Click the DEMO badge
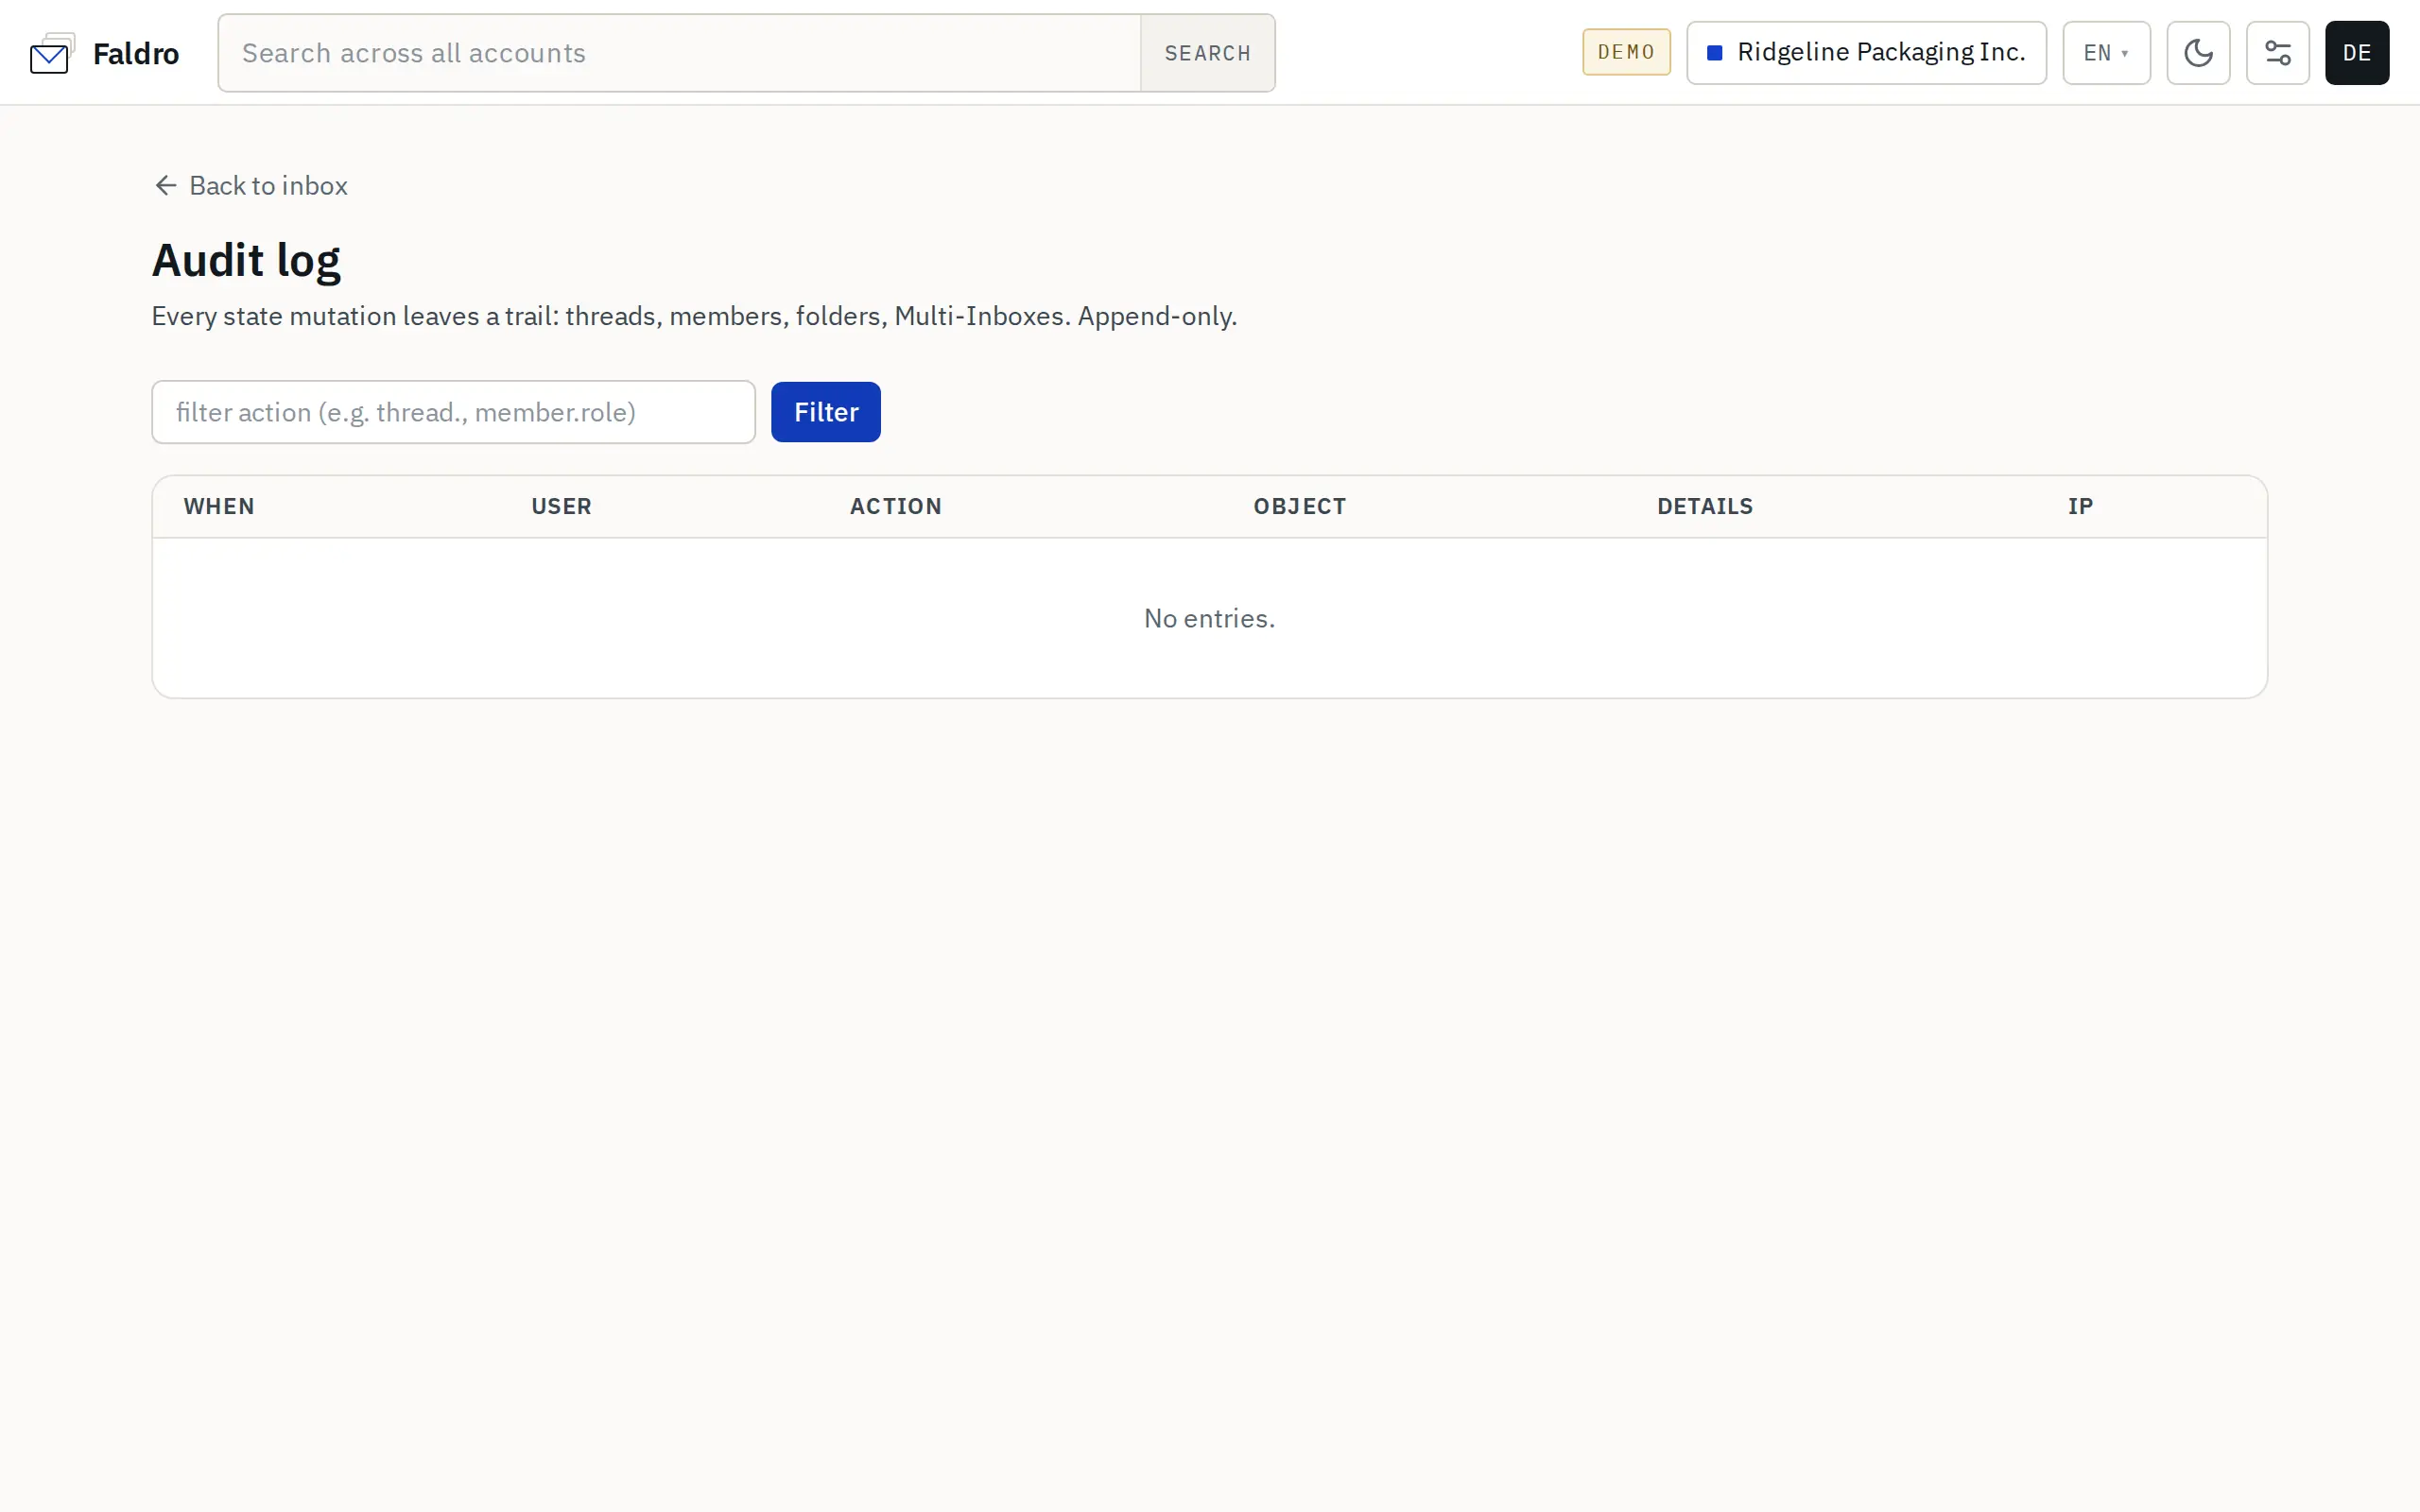The image size is (2420, 1512). coord(1626,52)
